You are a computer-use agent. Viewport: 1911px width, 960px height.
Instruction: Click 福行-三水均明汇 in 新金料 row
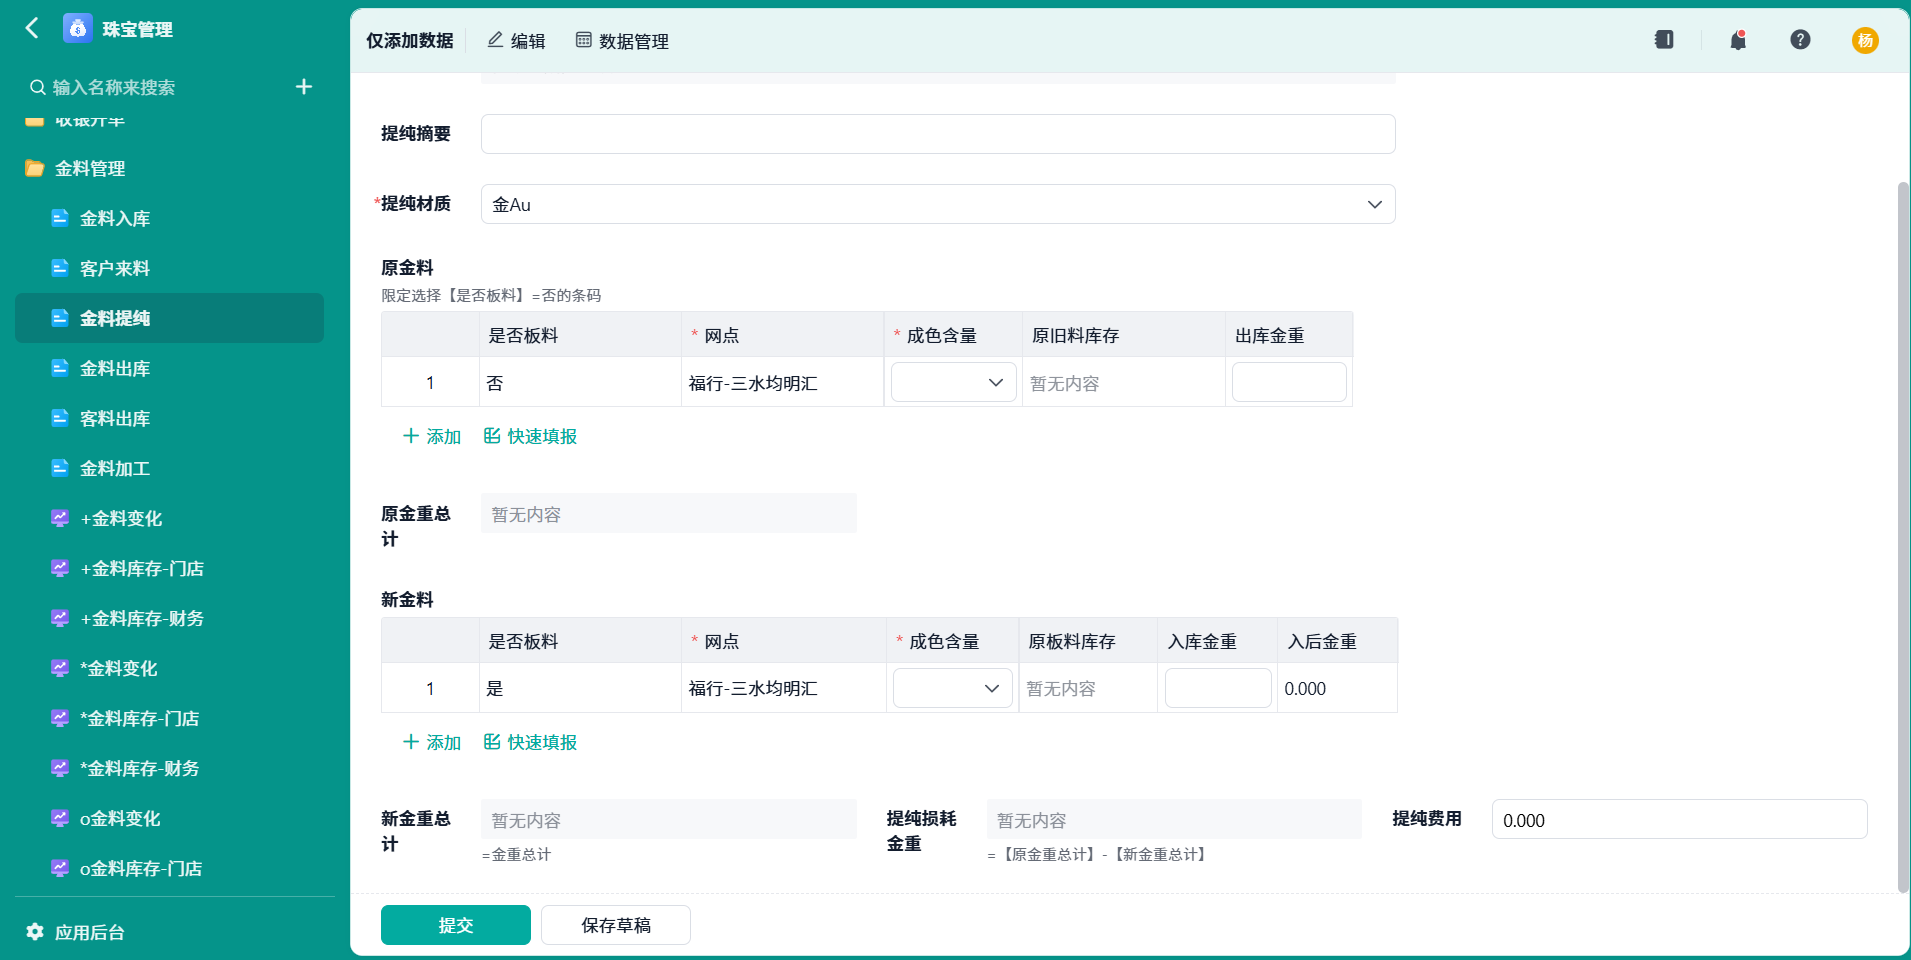753,689
